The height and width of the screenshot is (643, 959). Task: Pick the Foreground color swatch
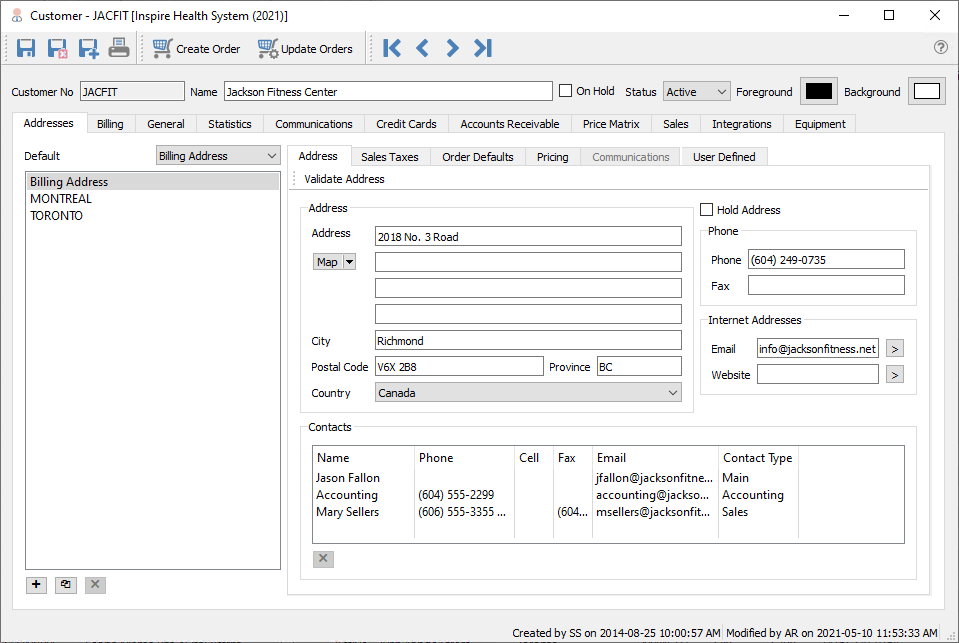819,91
